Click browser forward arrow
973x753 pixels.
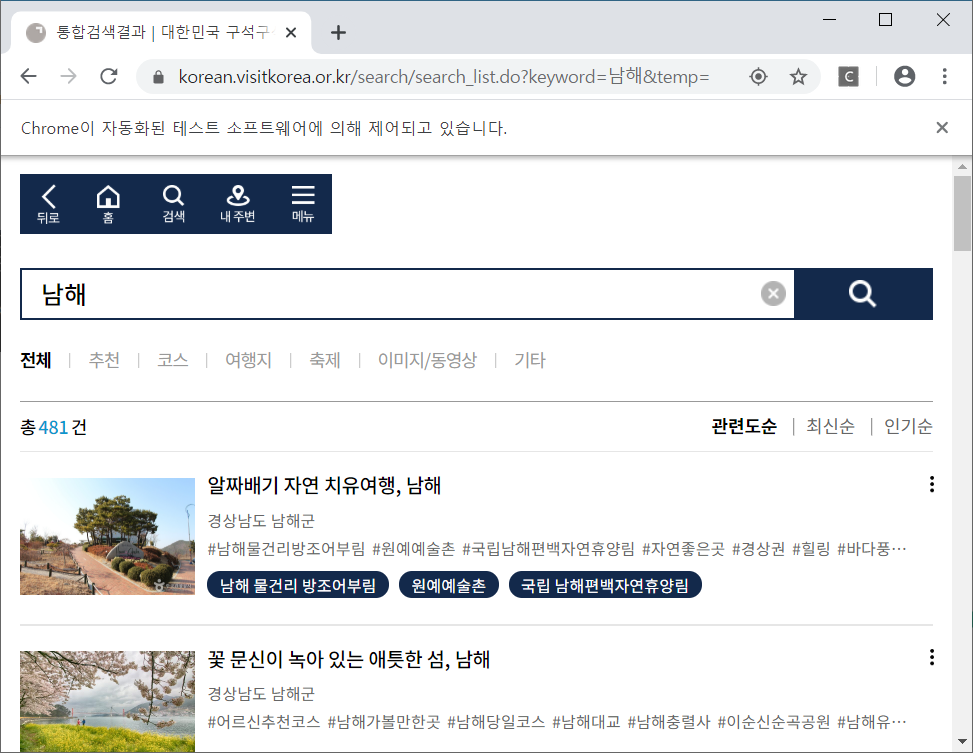68,76
